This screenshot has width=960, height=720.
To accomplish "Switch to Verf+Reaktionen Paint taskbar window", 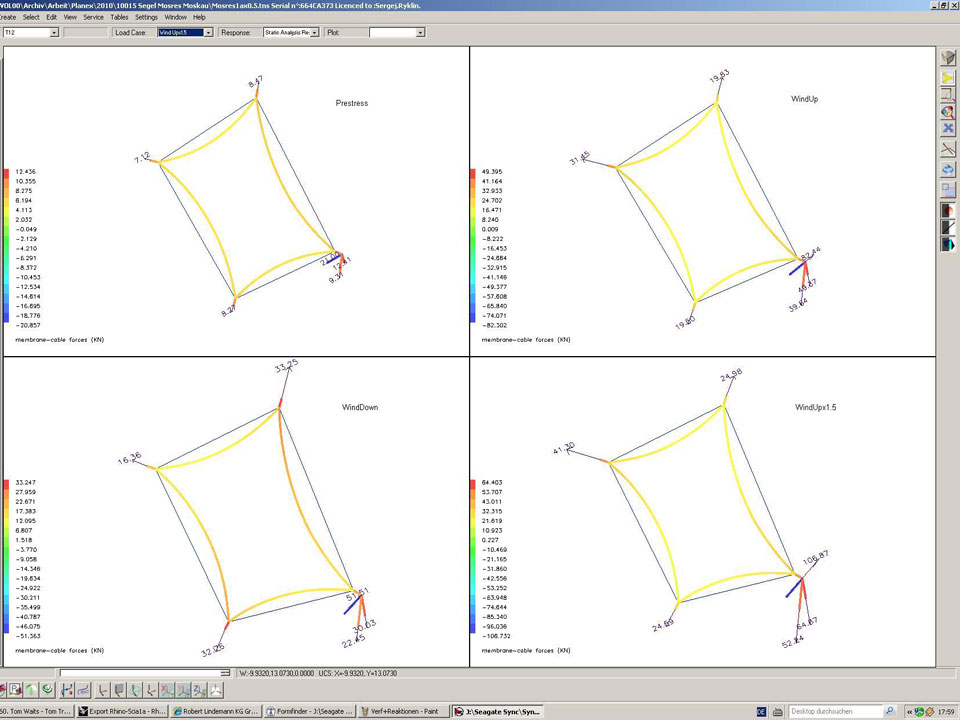I will click(x=406, y=711).
